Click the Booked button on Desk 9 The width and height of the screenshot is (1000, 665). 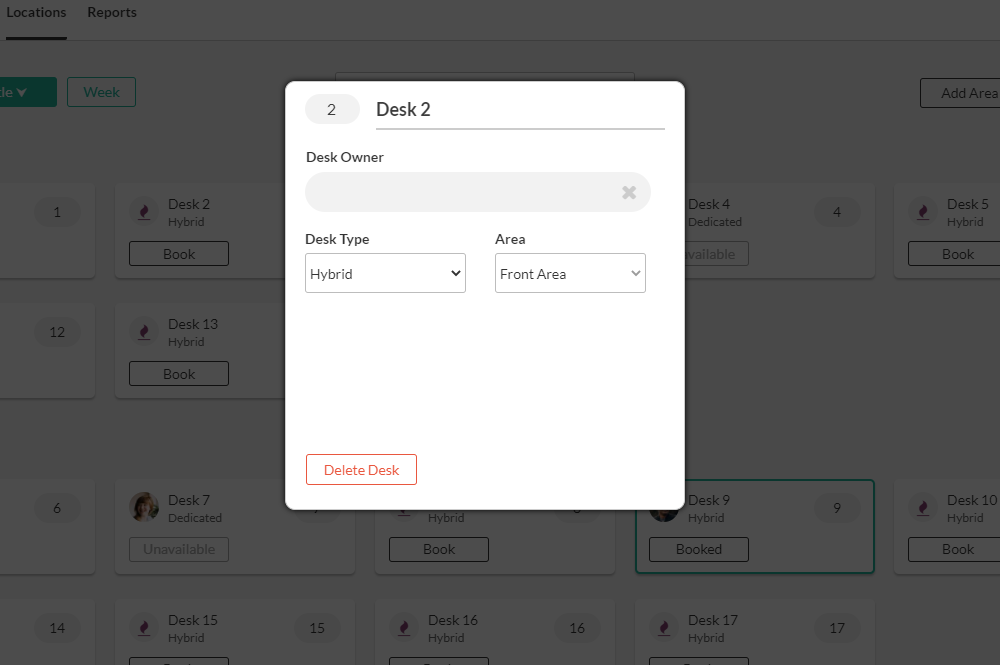[698, 550]
